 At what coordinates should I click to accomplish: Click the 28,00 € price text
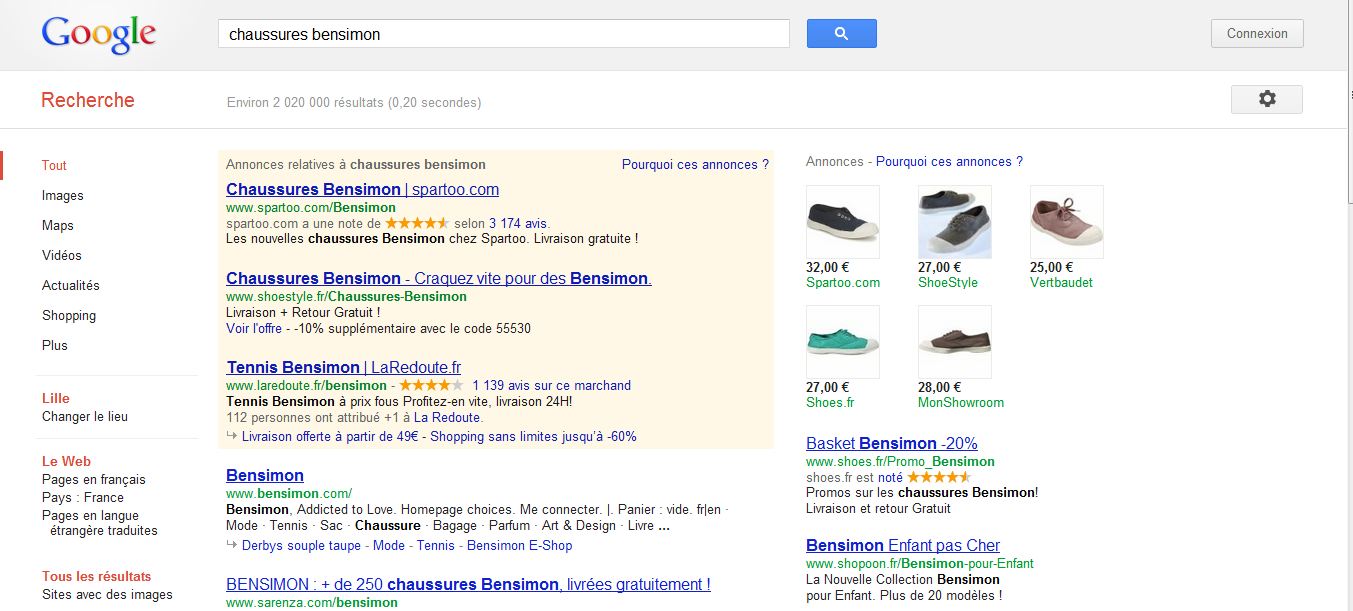click(x=939, y=388)
